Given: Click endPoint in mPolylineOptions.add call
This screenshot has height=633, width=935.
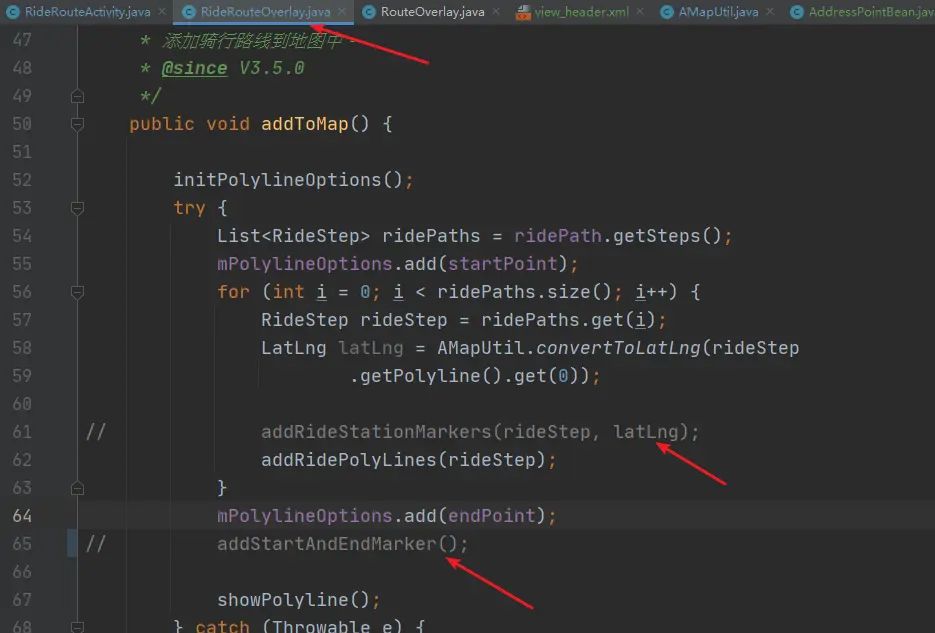Looking at the screenshot, I should [491, 516].
